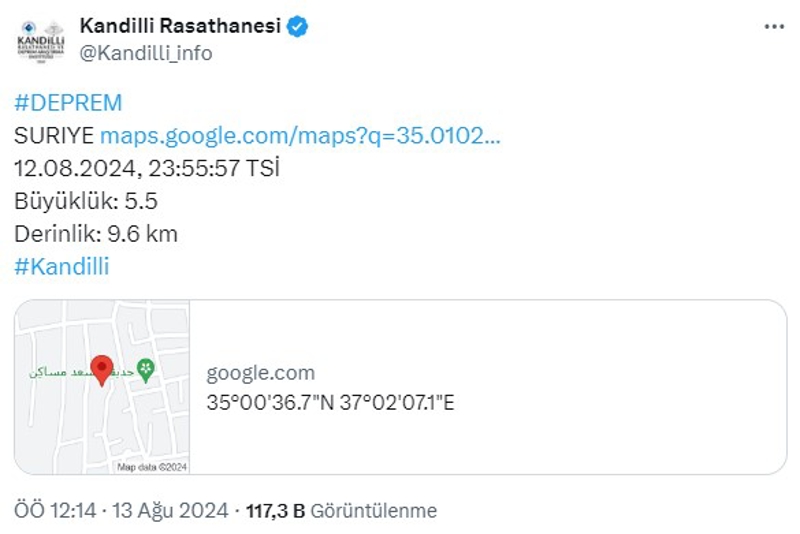Go to the @Kandilli_info handle

click(x=146, y=53)
